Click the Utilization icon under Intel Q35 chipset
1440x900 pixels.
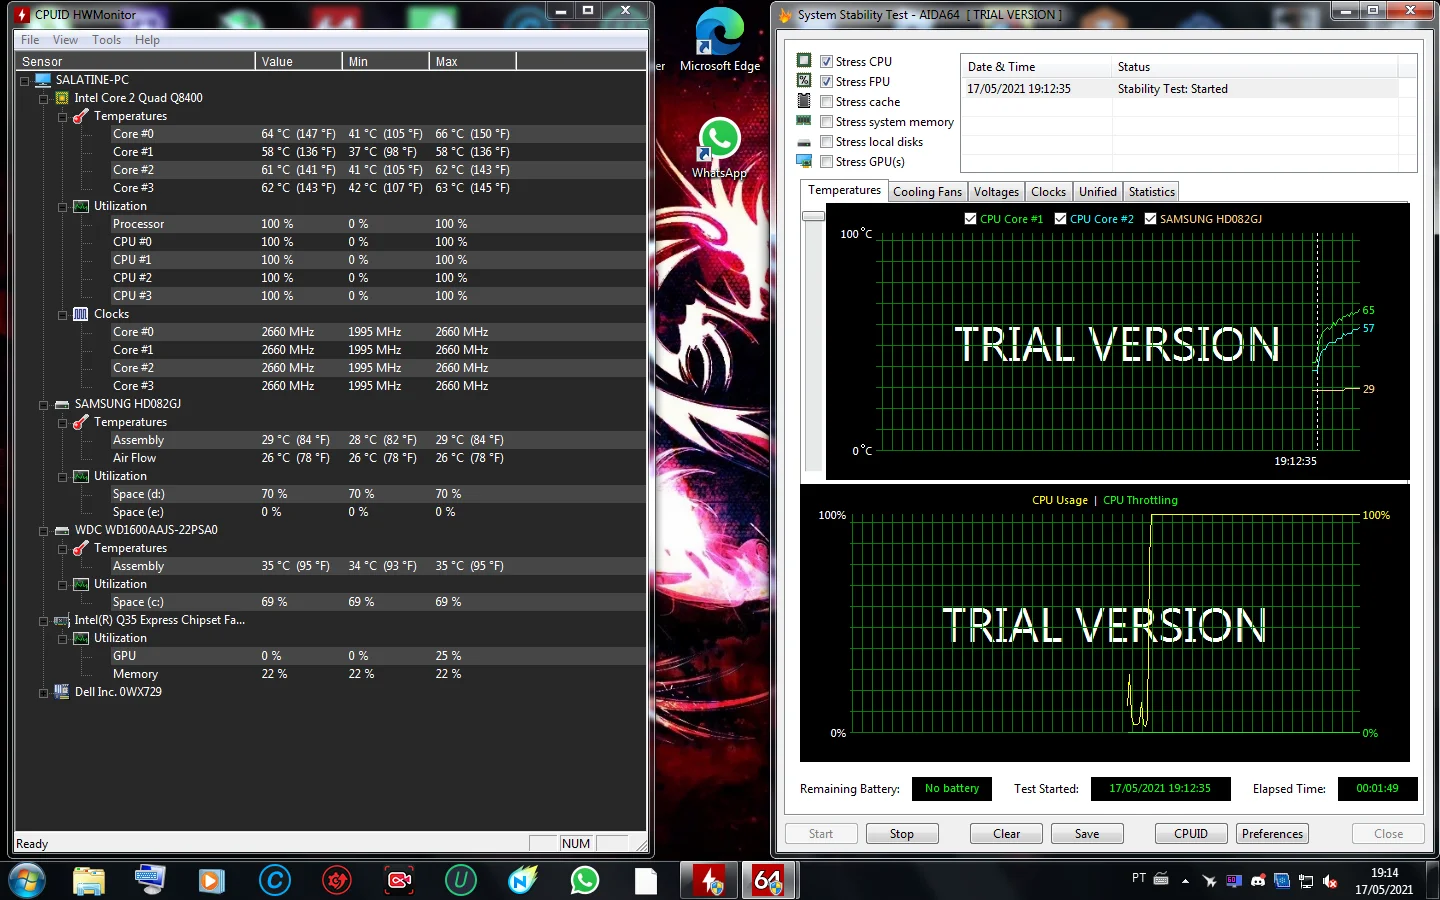pyautogui.click(x=81, y=638)
